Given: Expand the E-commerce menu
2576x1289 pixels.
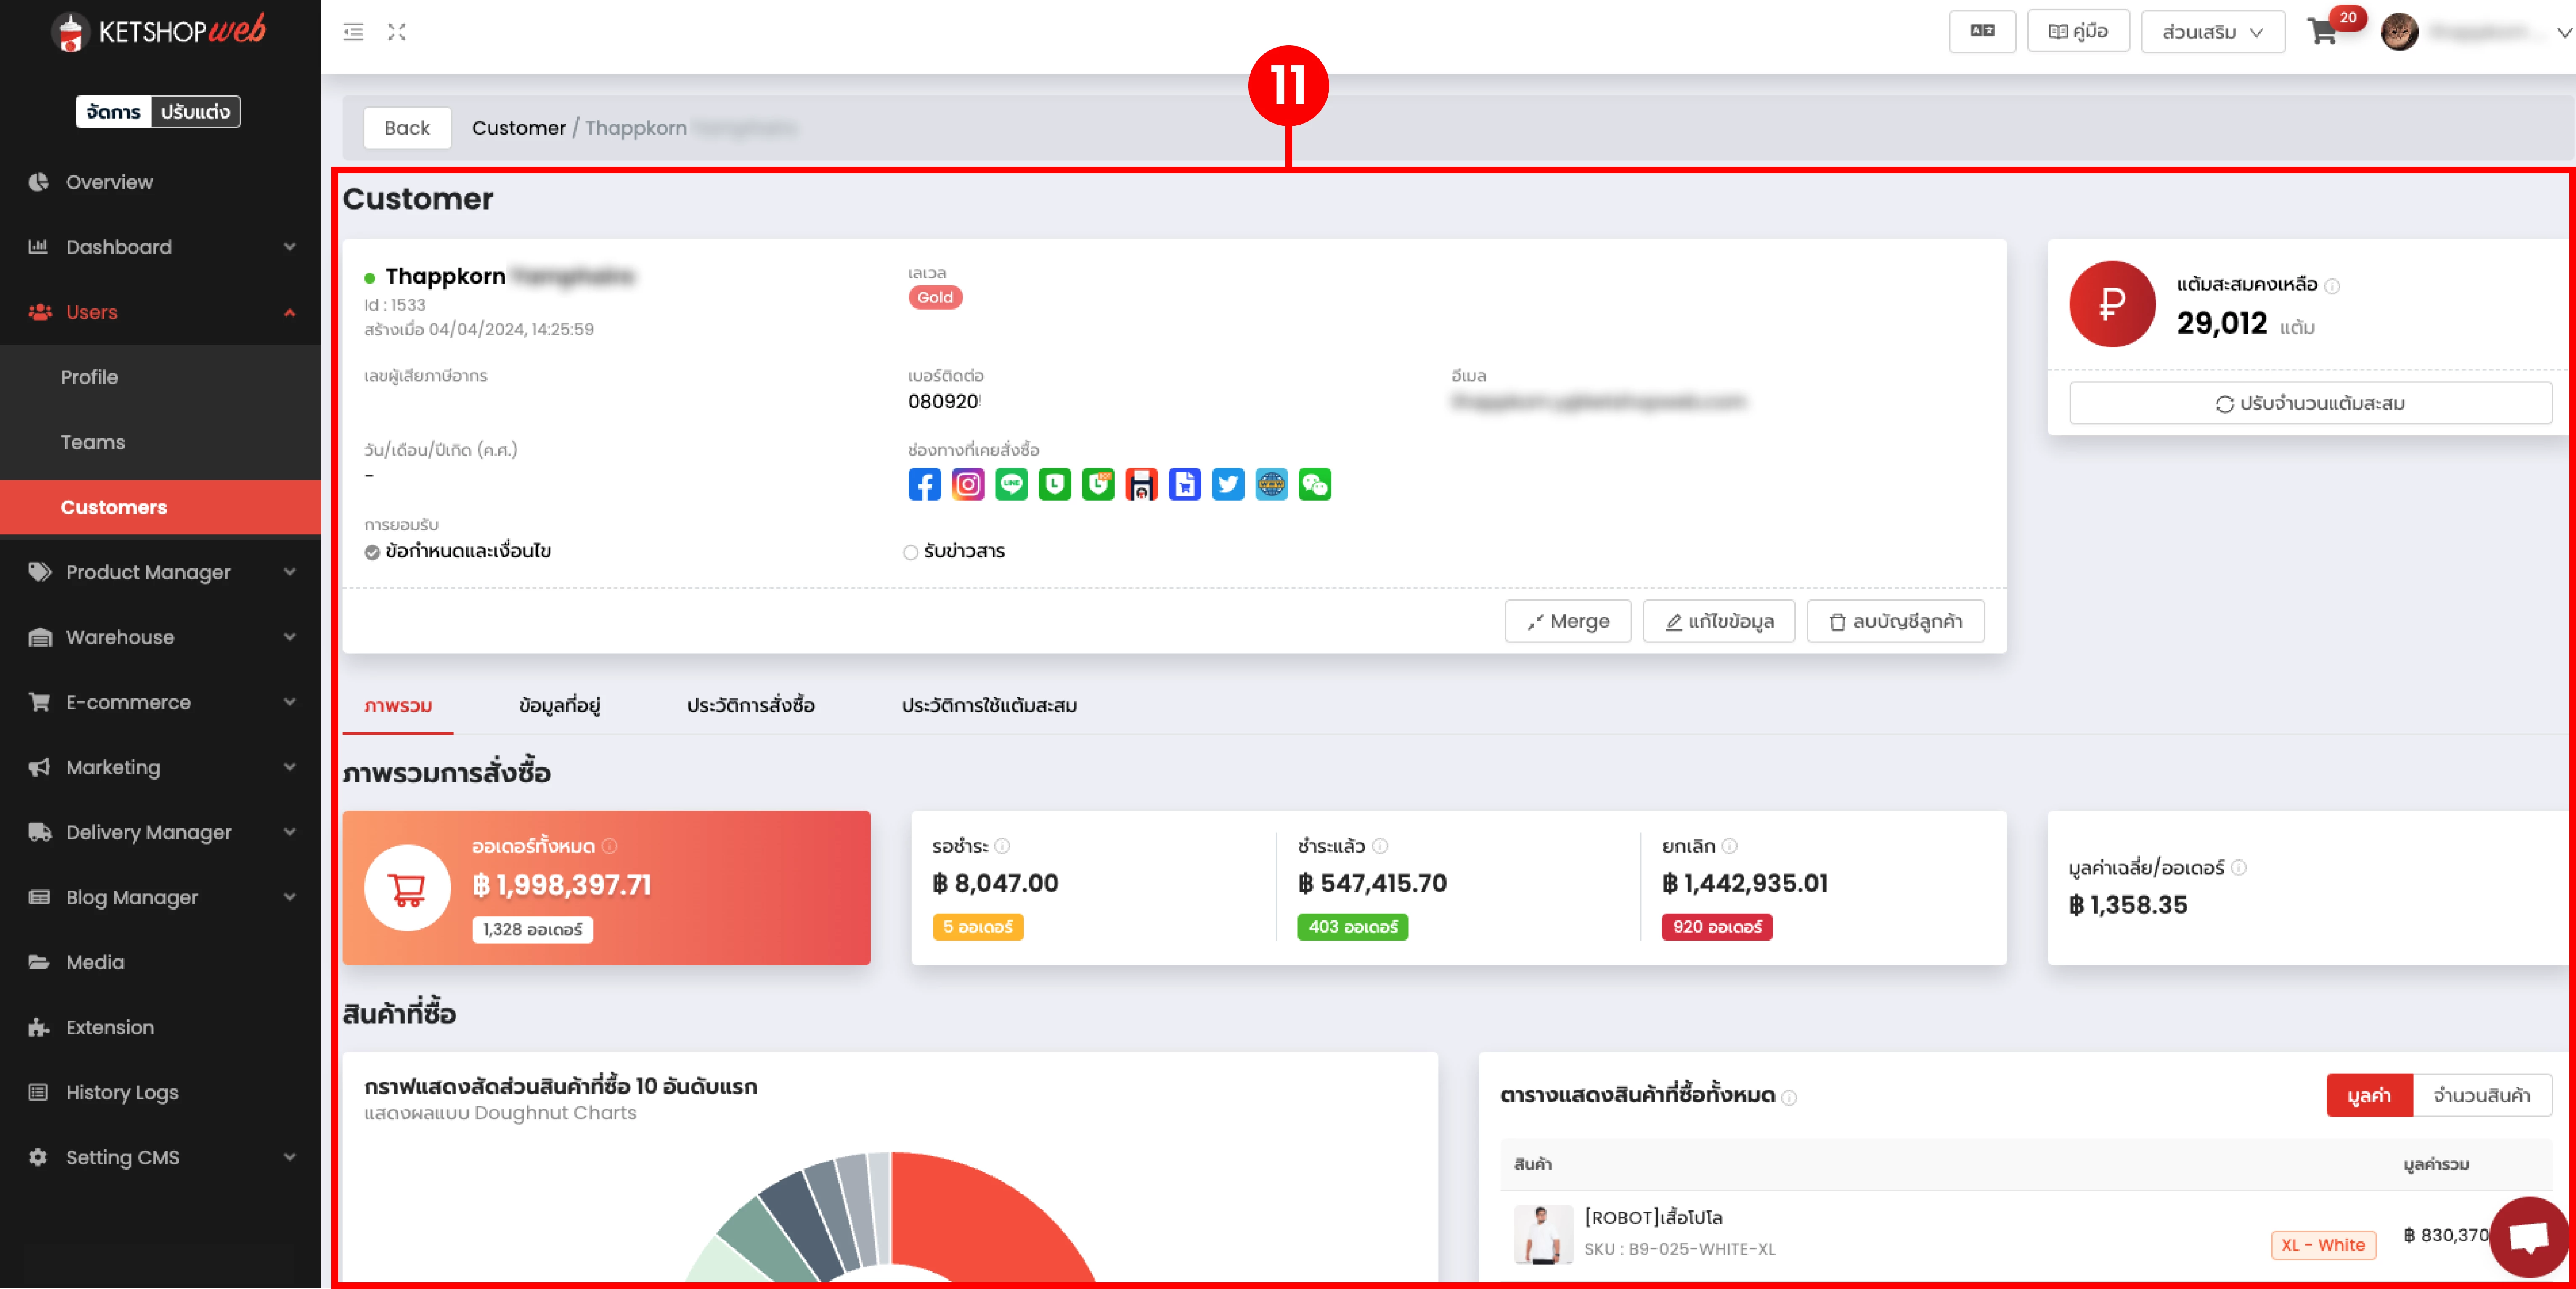Looking at the screenshot, I should 160,702.
